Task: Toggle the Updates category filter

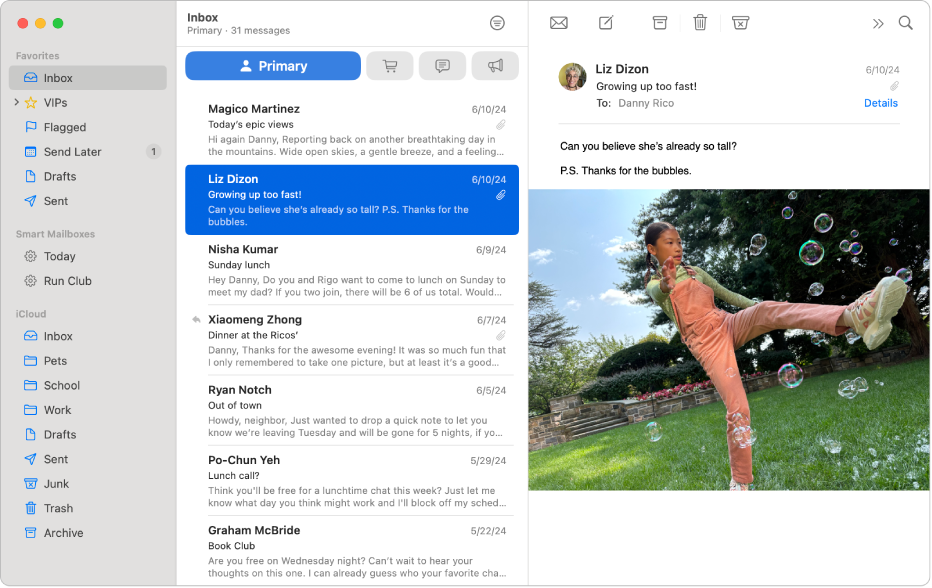Action: 442,65
